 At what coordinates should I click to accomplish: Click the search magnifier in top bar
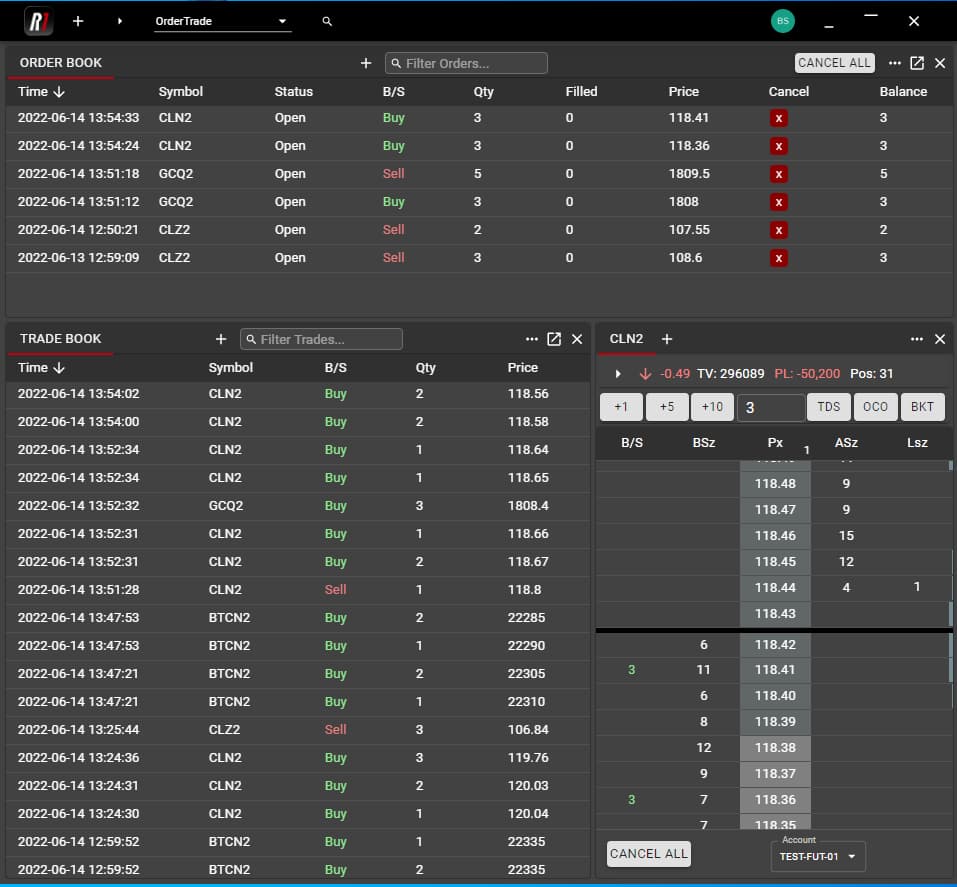pyautogui.click(x=327, y=21)
